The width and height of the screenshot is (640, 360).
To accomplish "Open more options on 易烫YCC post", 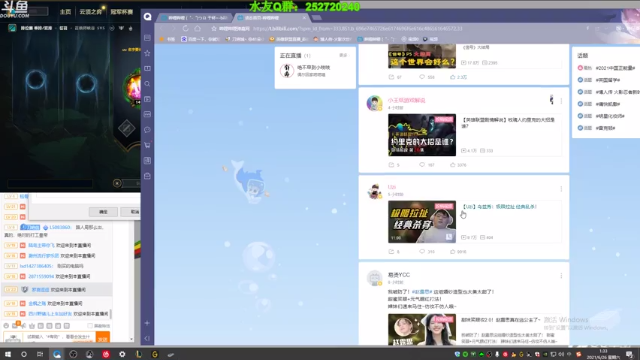I will 561,276.
